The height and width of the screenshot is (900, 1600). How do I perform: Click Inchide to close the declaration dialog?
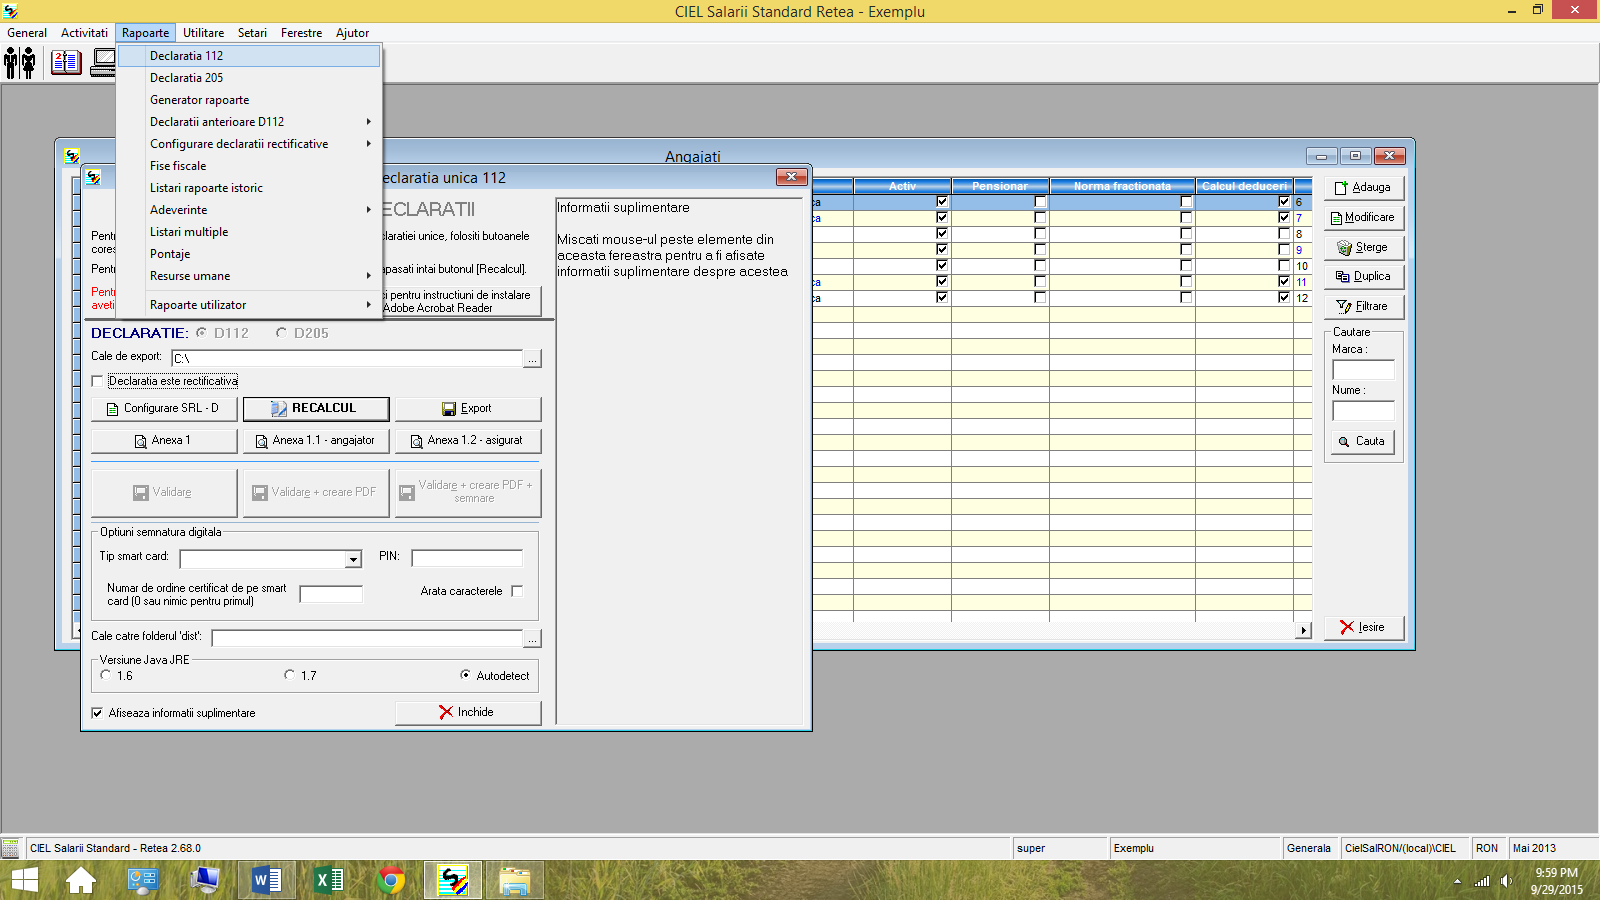pos(468,712)
